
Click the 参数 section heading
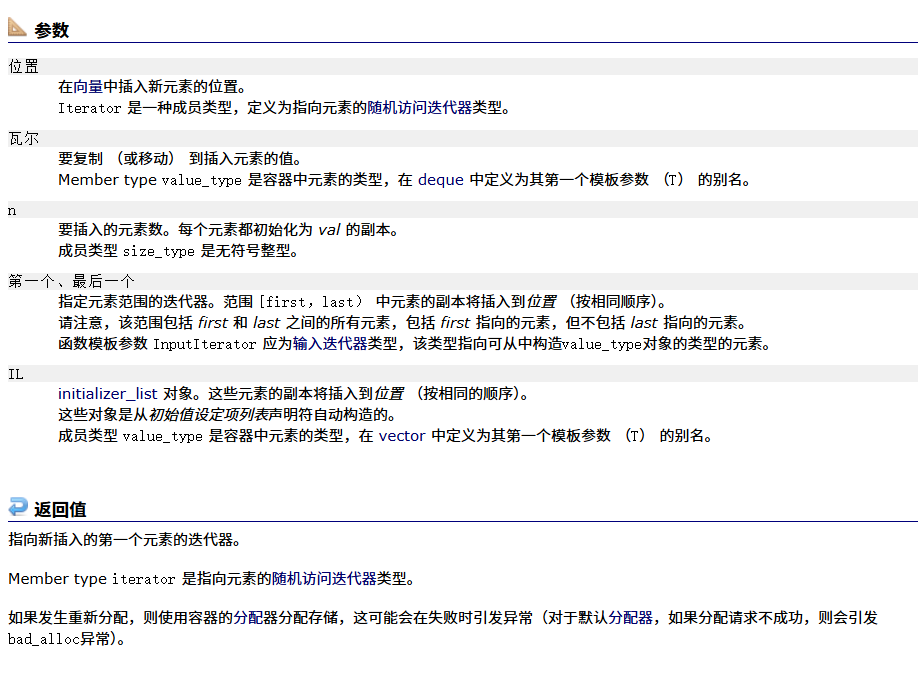click(x=52, y=30)
